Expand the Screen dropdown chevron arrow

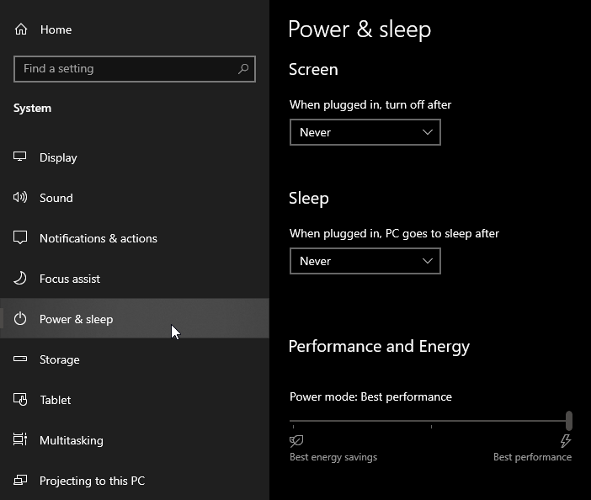tap(427, 132)
